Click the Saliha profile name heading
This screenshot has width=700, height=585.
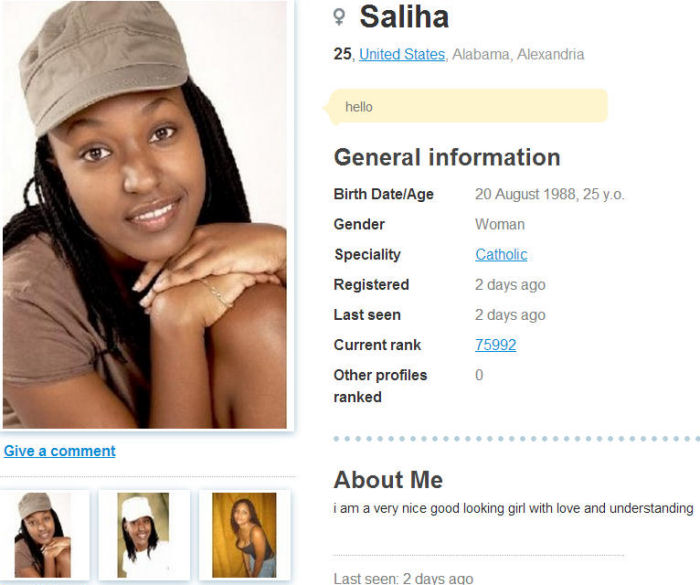click(404, 17)
